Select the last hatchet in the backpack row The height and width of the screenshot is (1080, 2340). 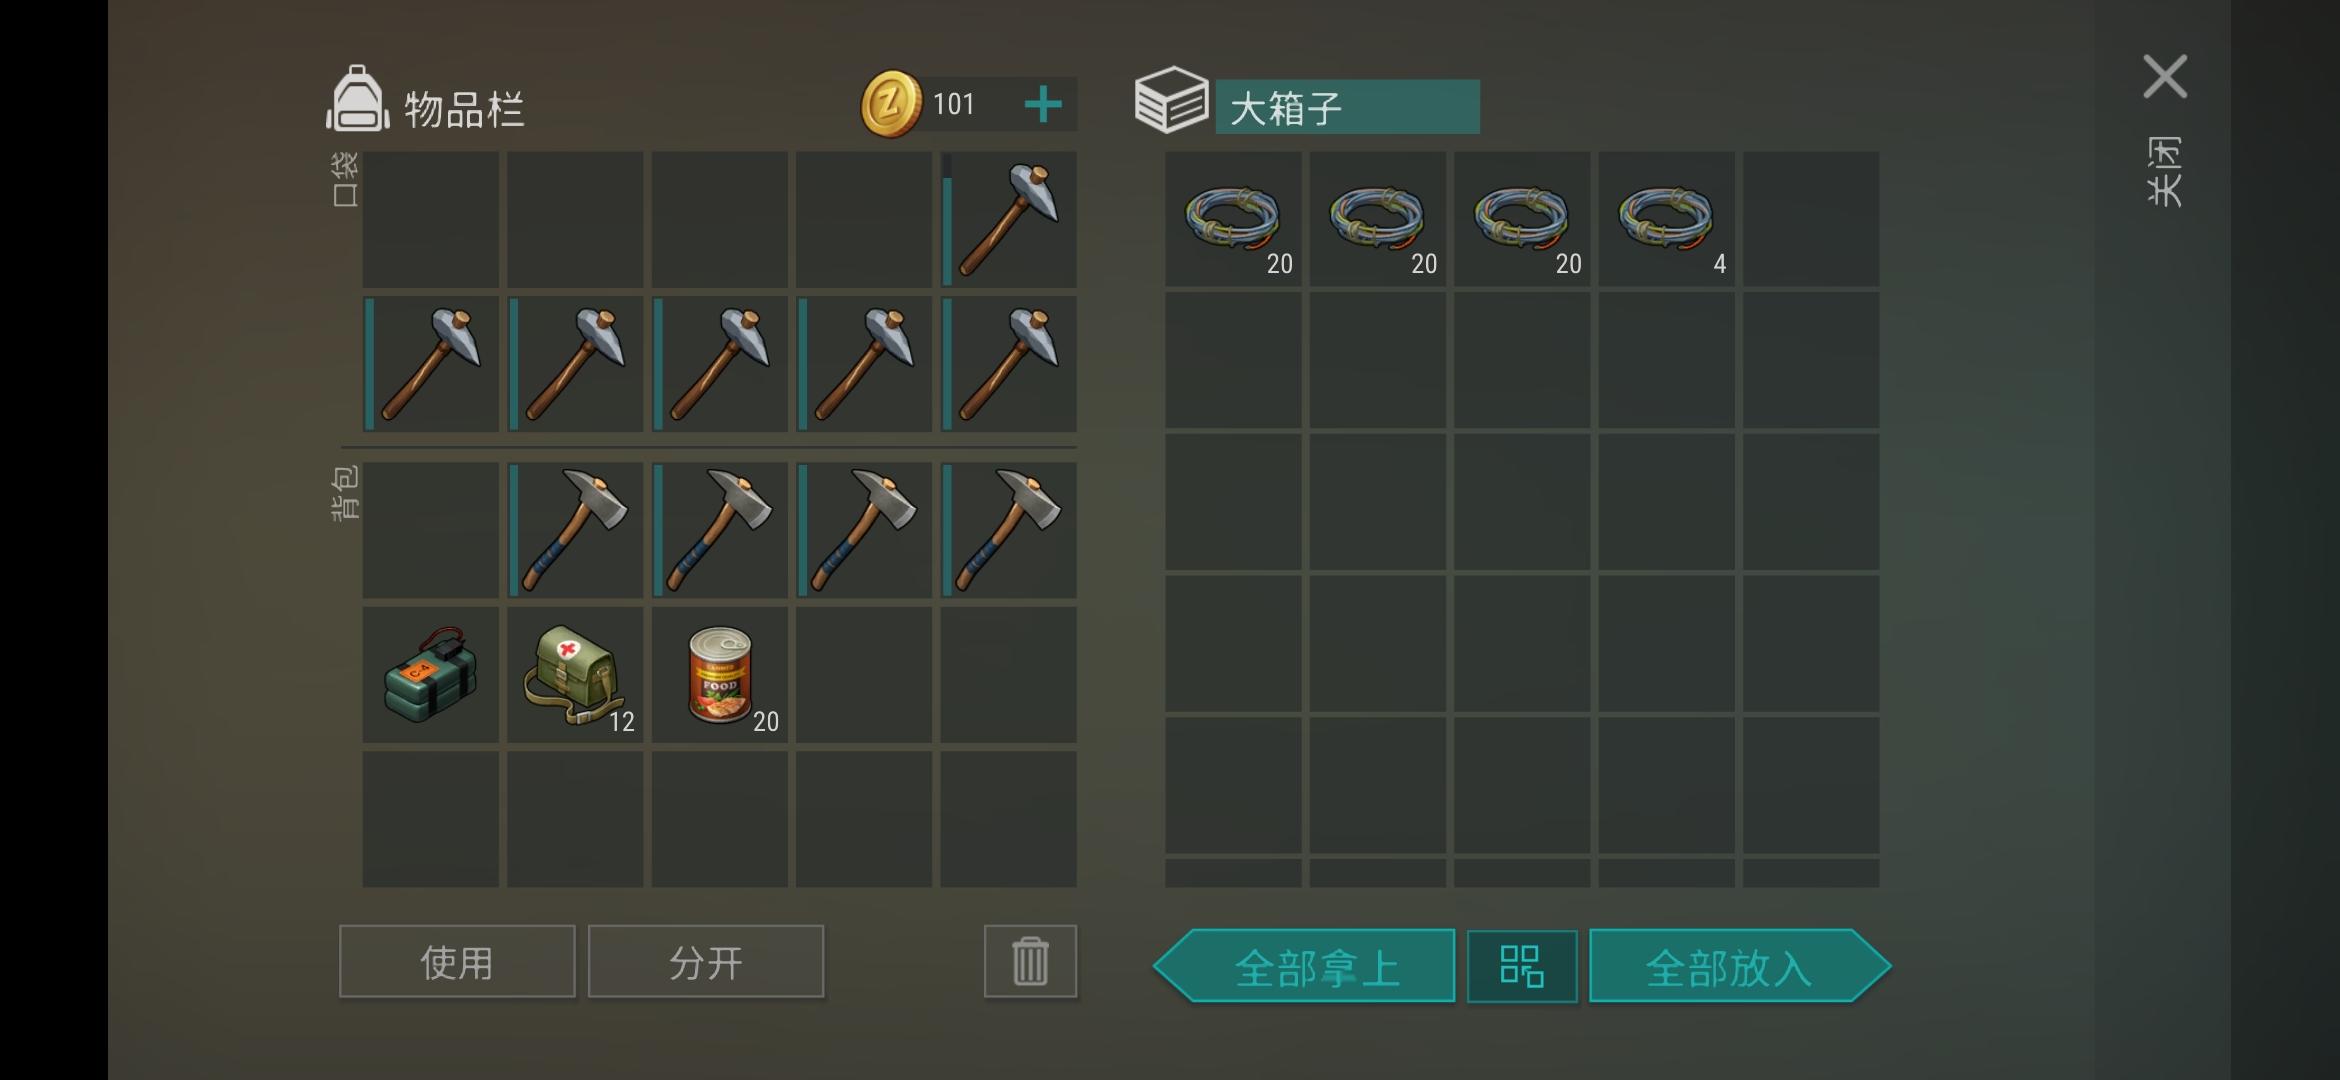[x=1008, y=530]
